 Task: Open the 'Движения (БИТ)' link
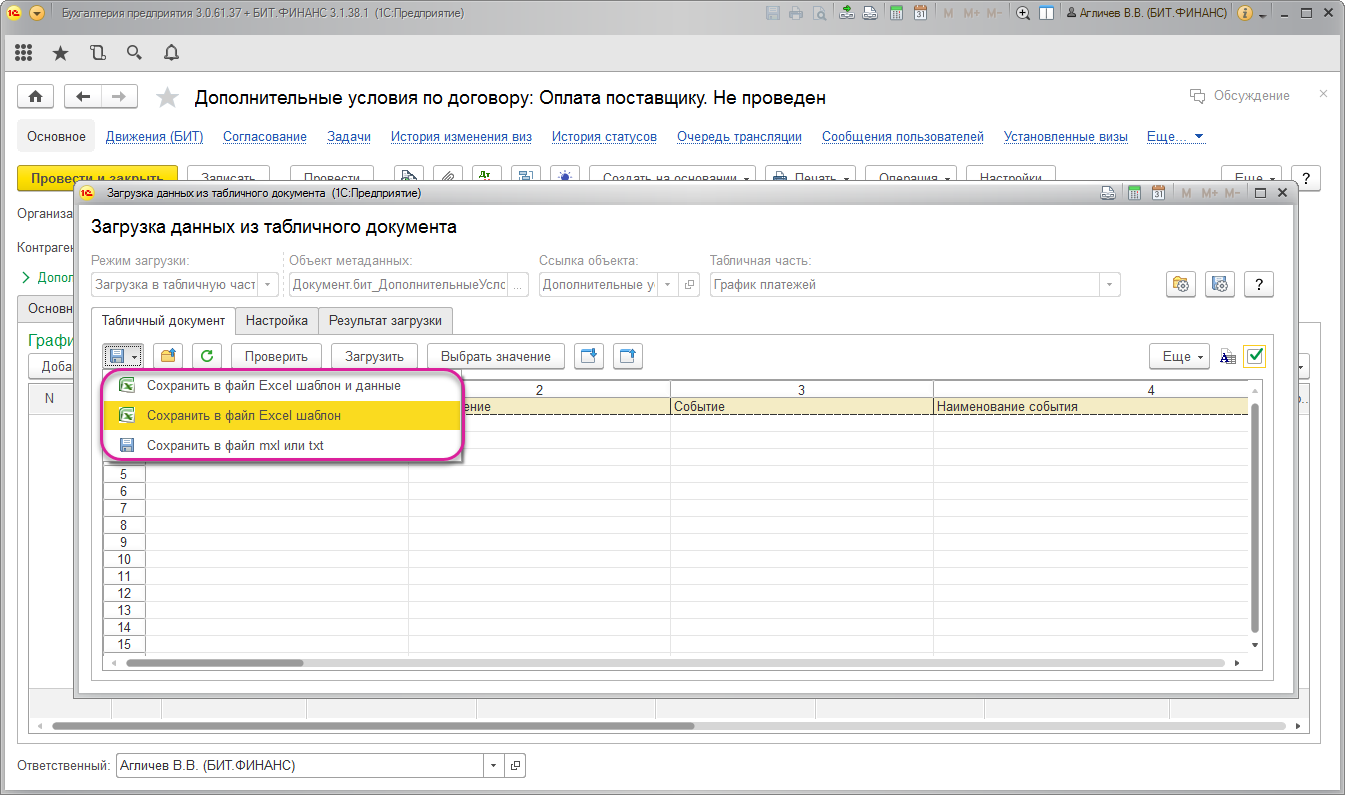(154, 137)
